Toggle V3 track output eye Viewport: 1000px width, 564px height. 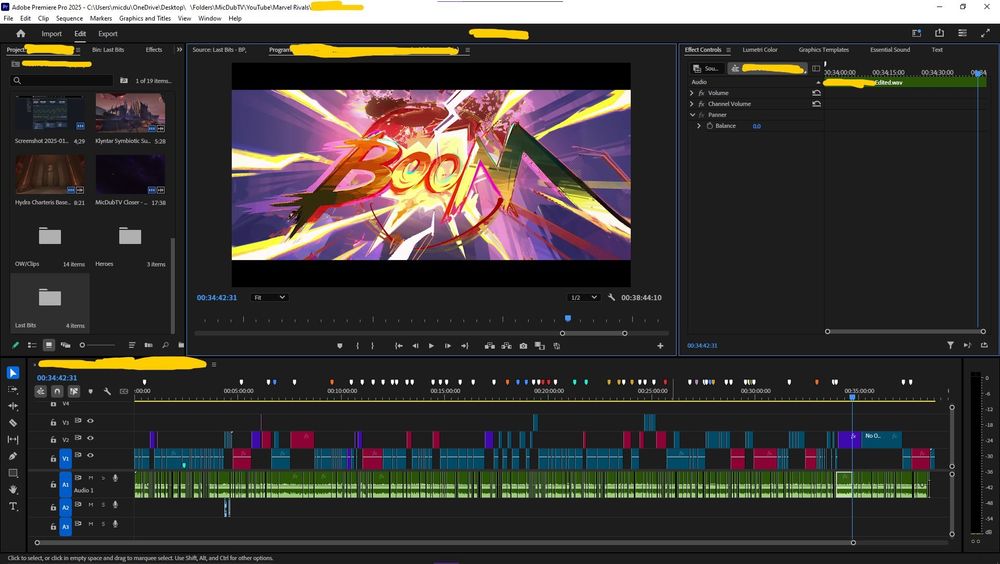click(91, 421)
